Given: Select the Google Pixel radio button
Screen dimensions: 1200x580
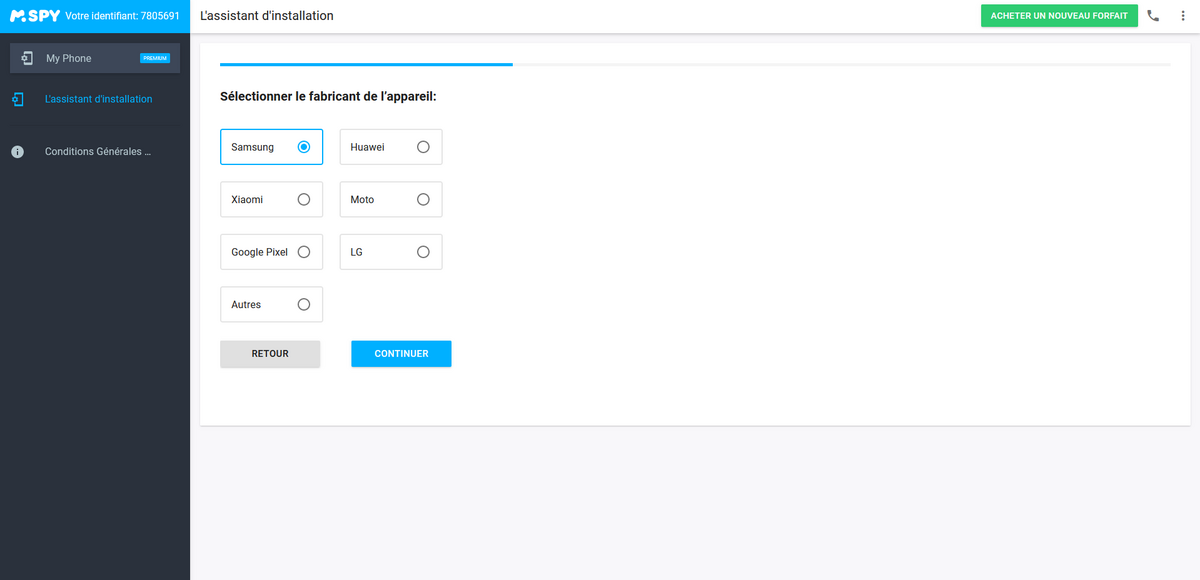Looking at the screenshot, I should pyautogui.click(x=304, y=252).
